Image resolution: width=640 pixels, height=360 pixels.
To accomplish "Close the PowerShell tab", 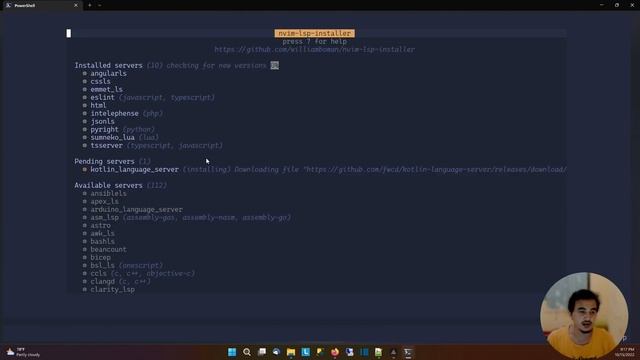I will (x=76, y=5).
